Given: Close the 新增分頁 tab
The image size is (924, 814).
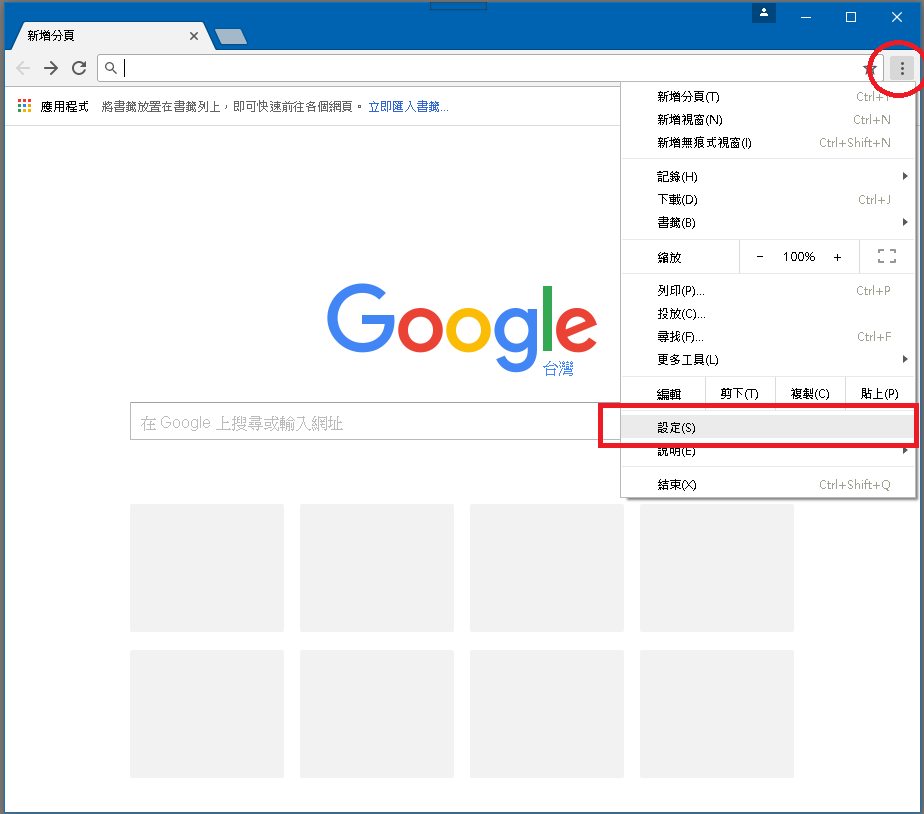Looking at the screenshot, I should pos(195,36).
